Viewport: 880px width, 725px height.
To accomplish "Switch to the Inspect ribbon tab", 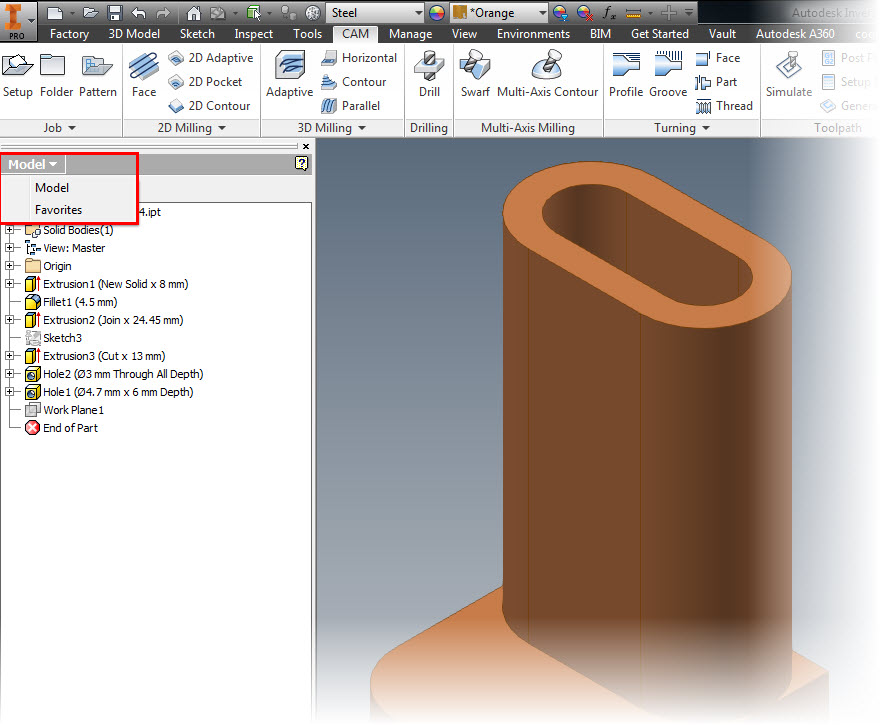I will (253, 33).
